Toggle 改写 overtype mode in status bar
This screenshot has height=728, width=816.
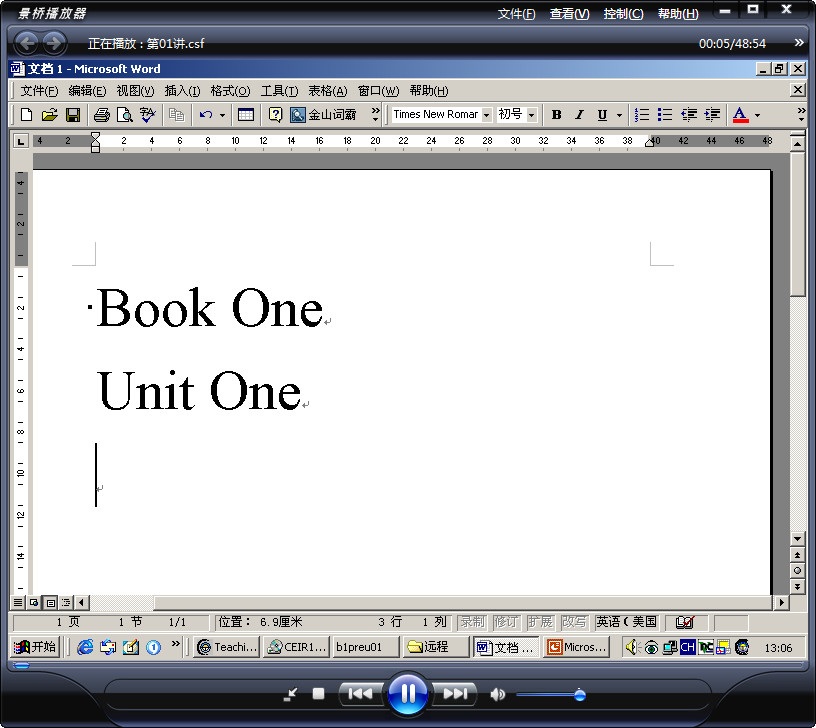pos(575,622)
